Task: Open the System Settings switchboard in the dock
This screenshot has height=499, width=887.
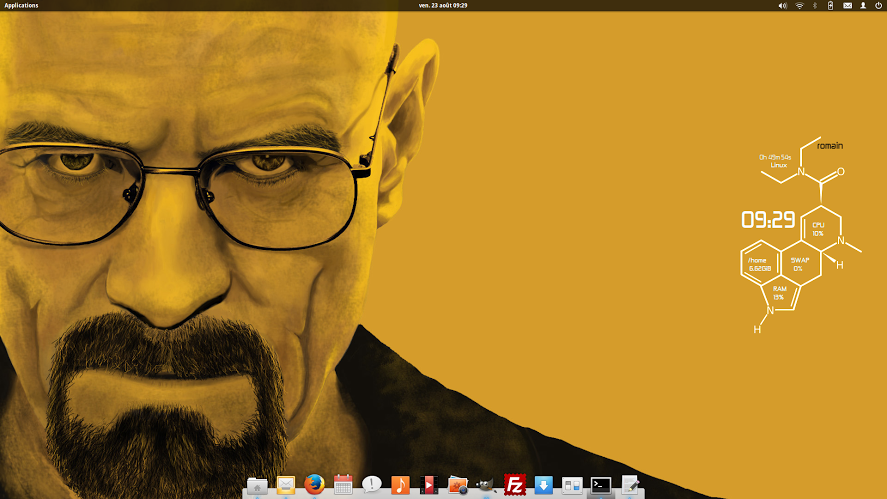Action: coord(572,485)
